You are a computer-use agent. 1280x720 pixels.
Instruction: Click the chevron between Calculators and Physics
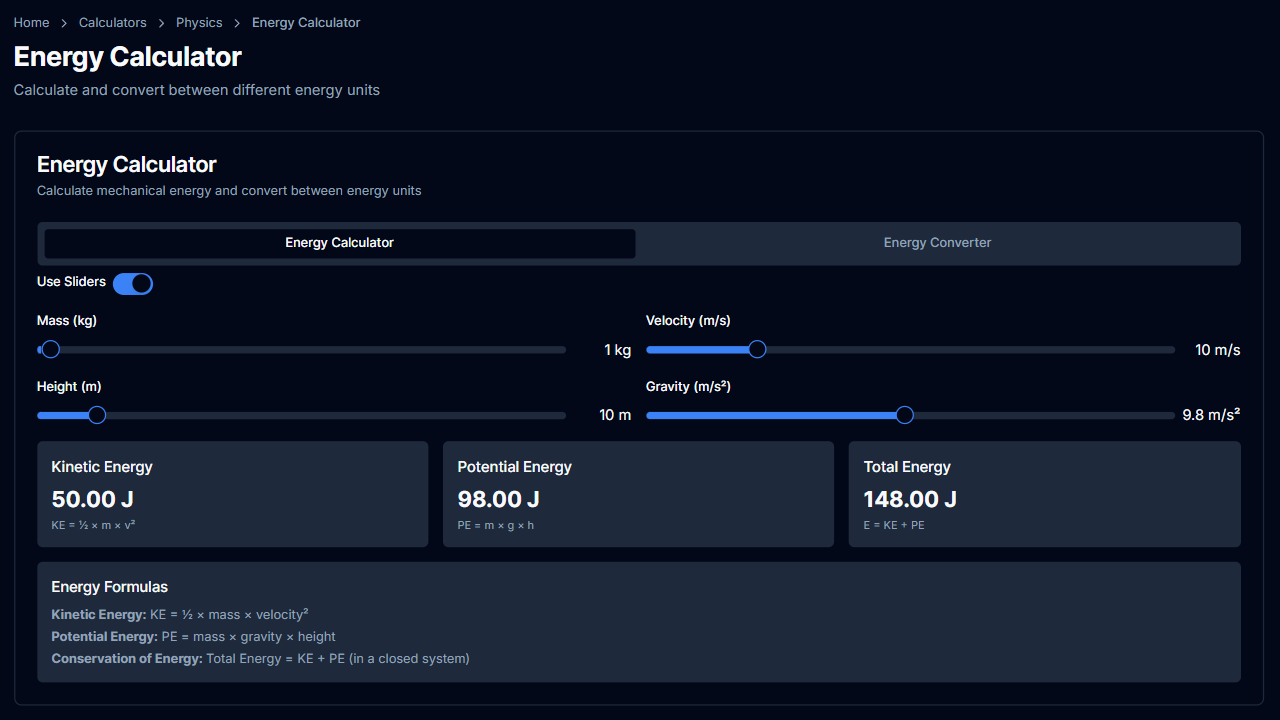[161, 22]
